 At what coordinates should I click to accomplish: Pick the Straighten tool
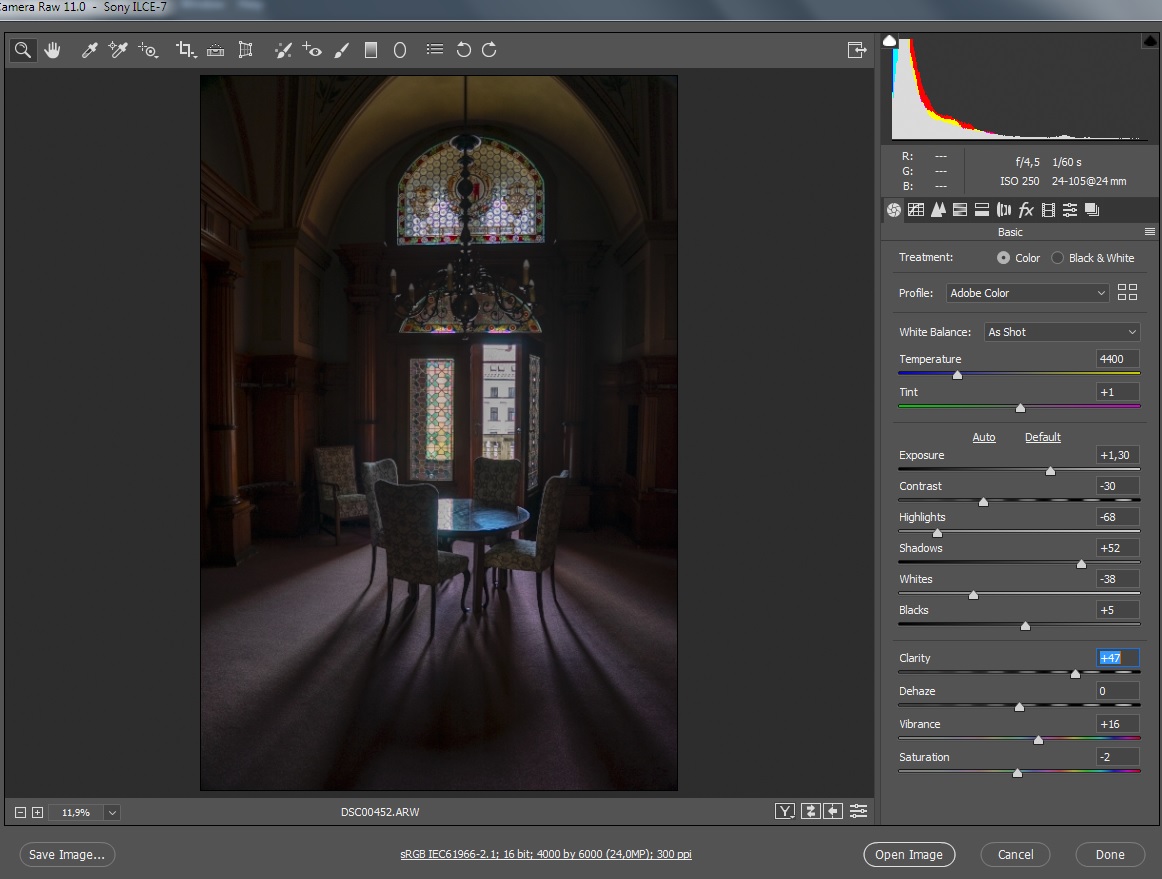click(215, 50)
